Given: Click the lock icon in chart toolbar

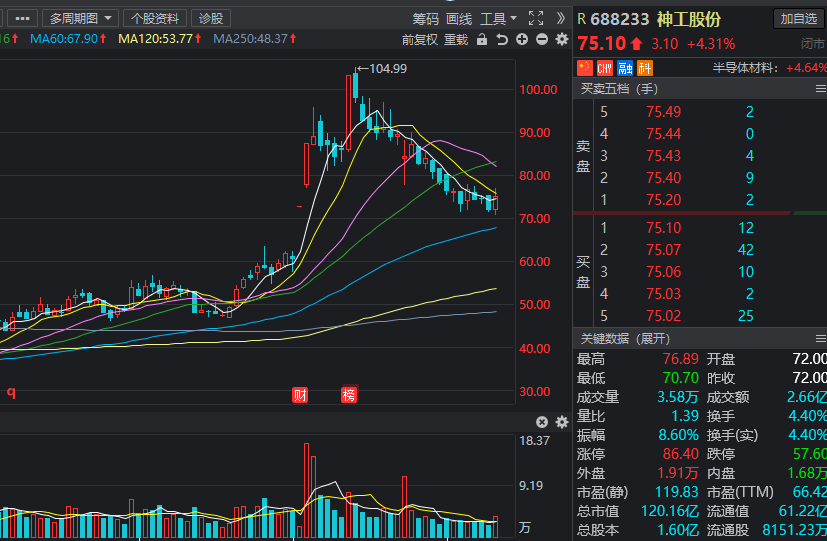Looking at the screenshot, I should tap(482, 40).
